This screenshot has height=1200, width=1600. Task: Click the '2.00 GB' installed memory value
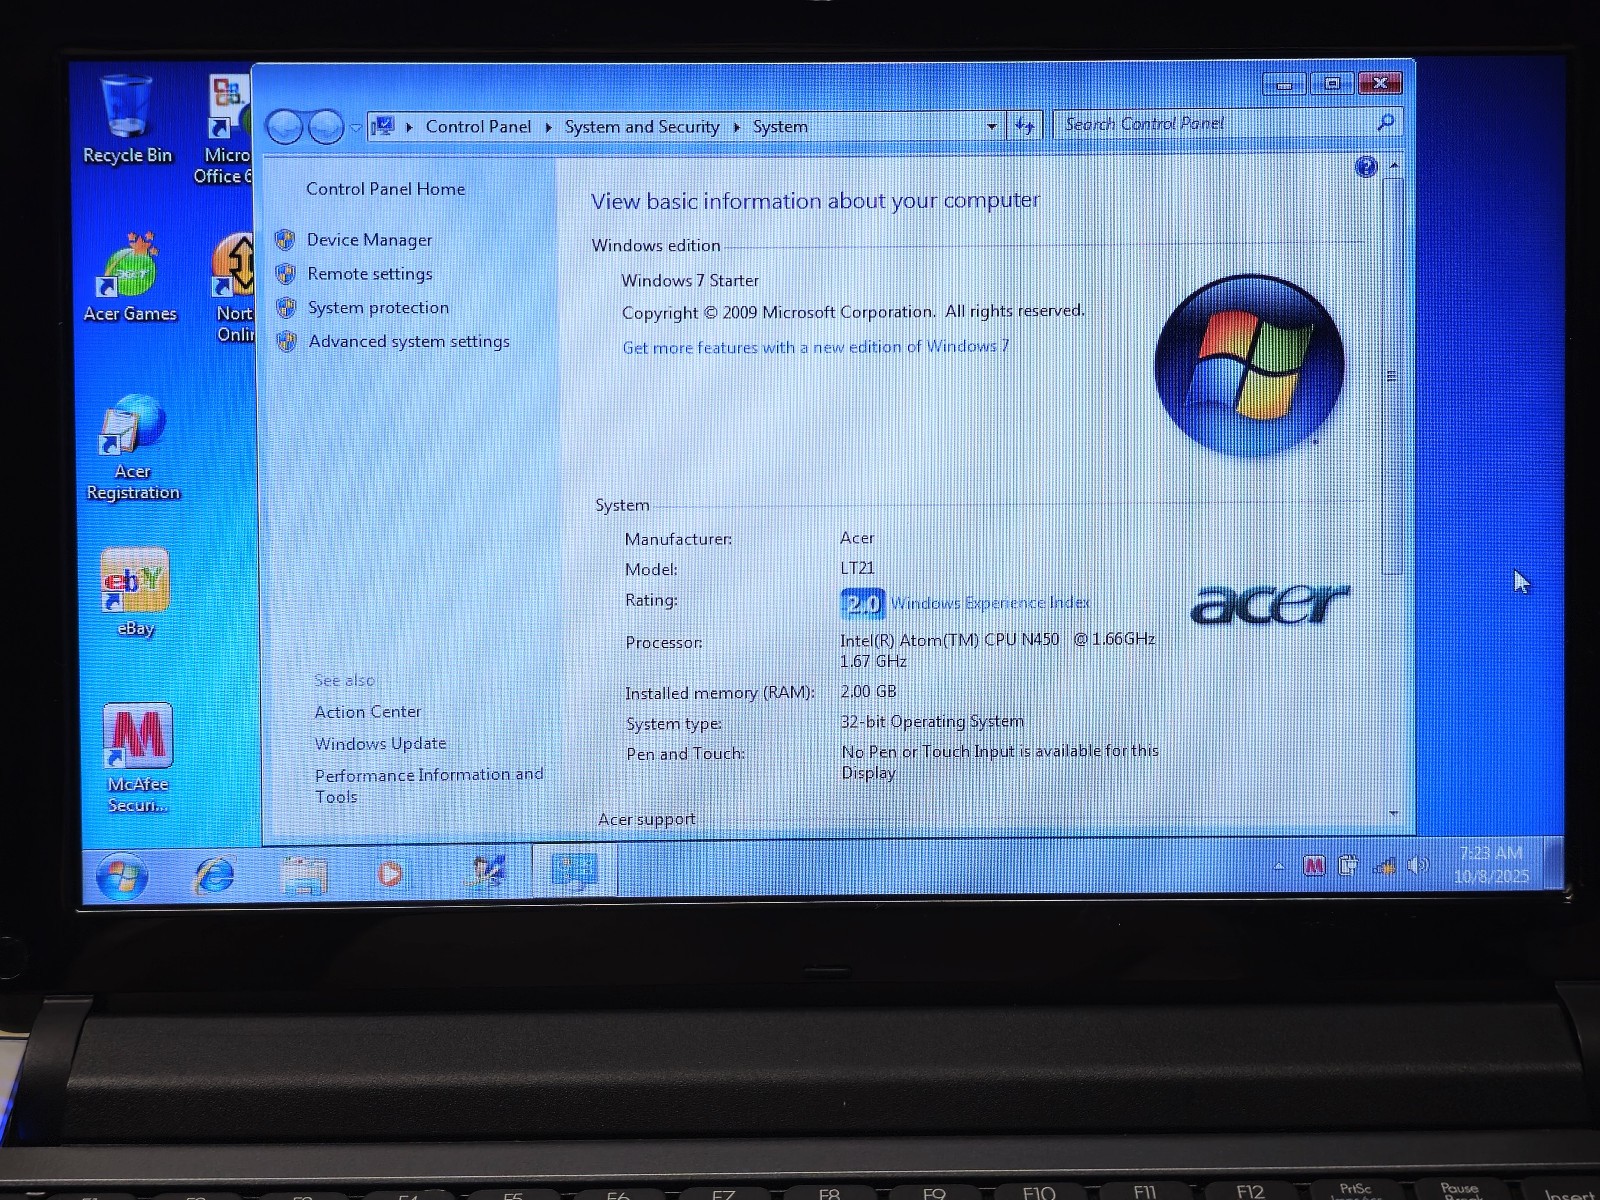click(x=868, y=691)
